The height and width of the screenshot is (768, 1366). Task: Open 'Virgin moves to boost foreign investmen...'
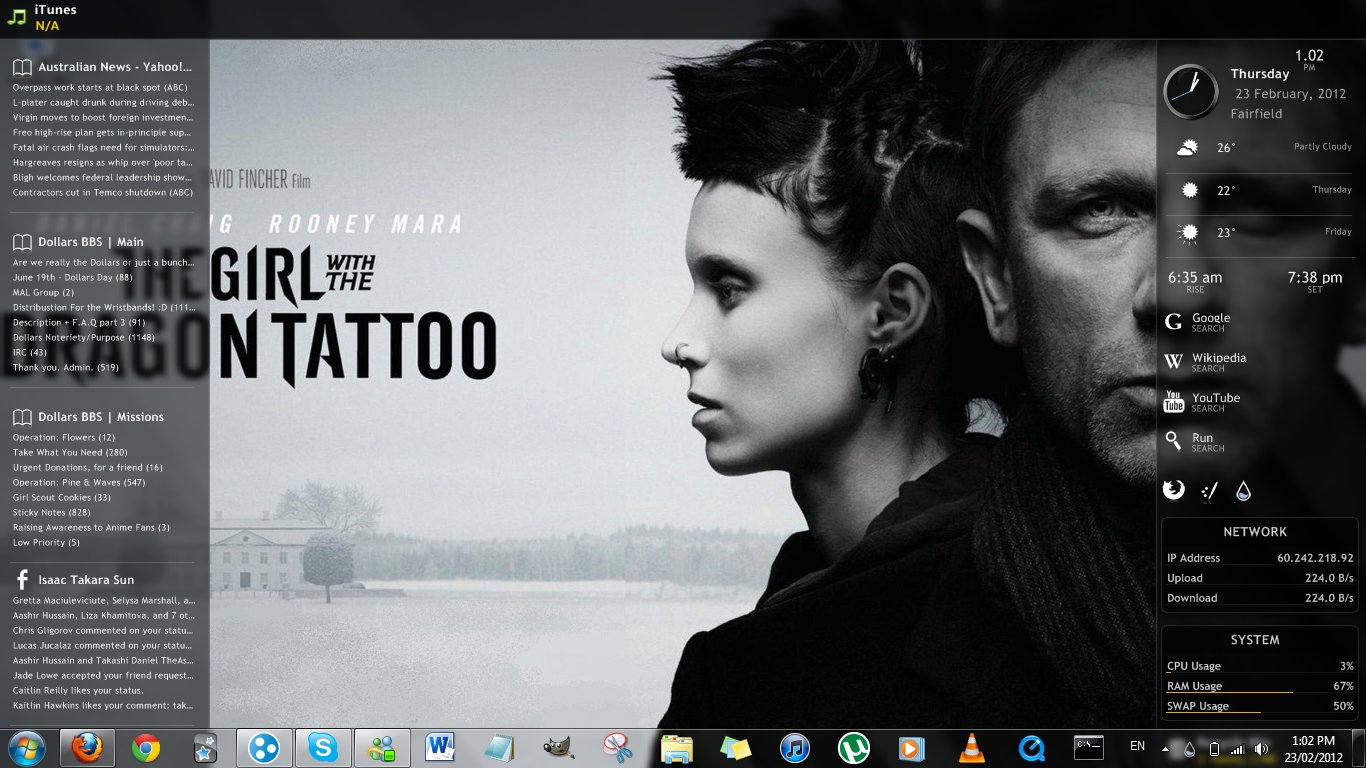(103, 117)
